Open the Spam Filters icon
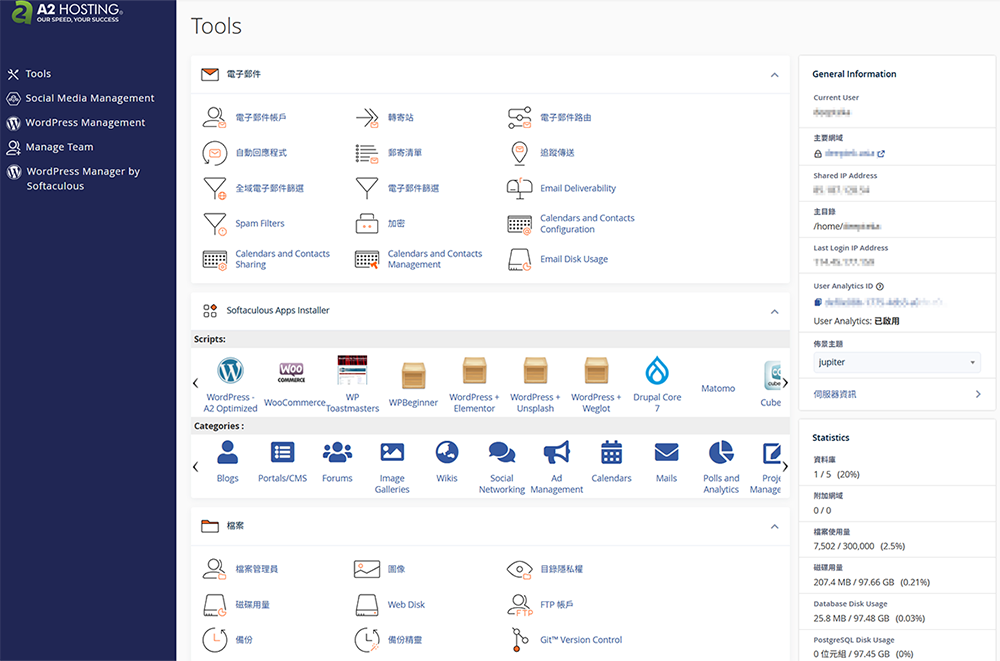Viewport: 1000px width, 661px height. point(215,223)
